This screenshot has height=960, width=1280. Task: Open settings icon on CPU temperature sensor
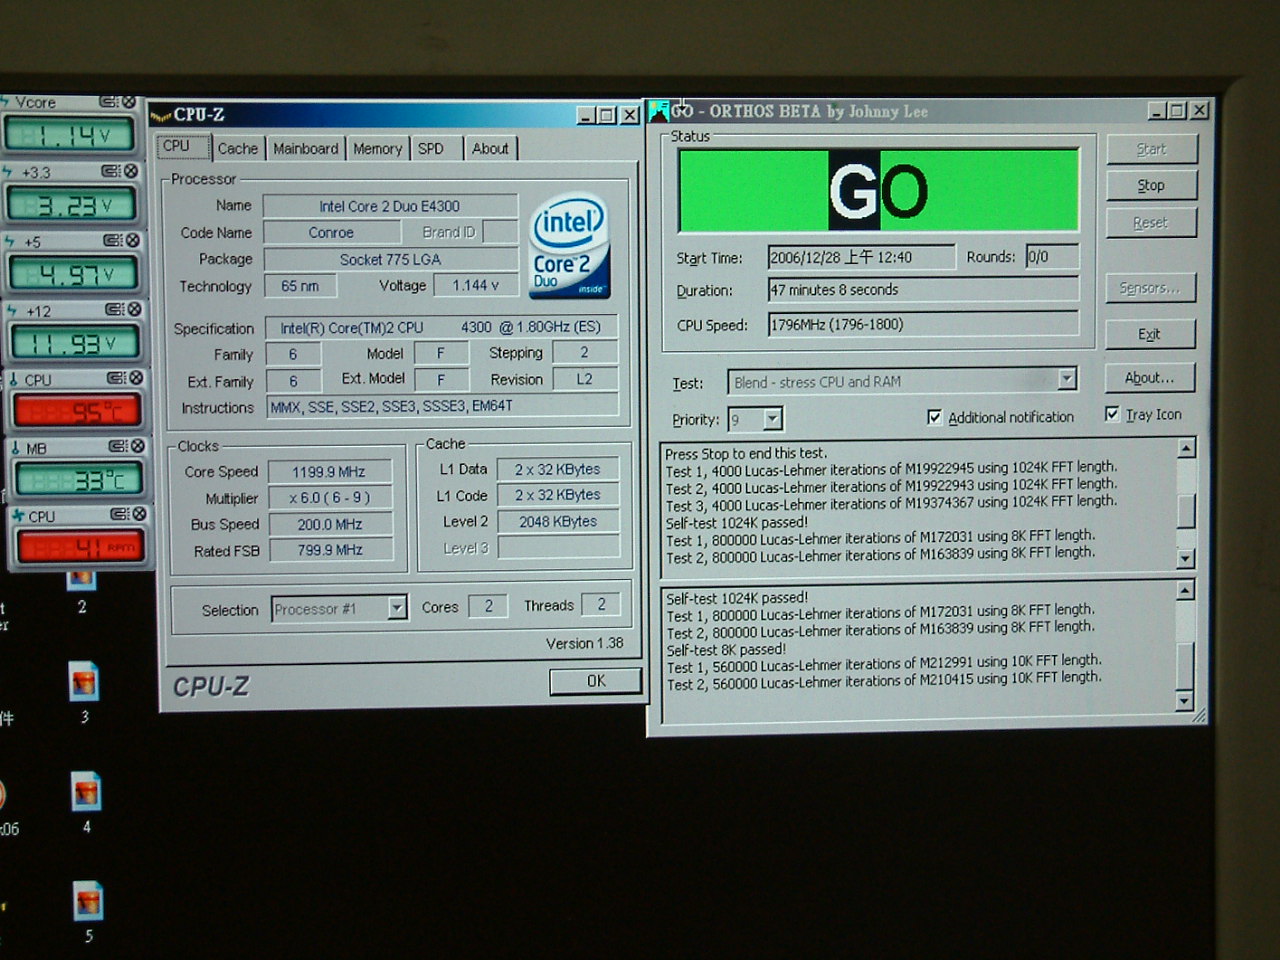pyautogui.click(x=117, y=378)
